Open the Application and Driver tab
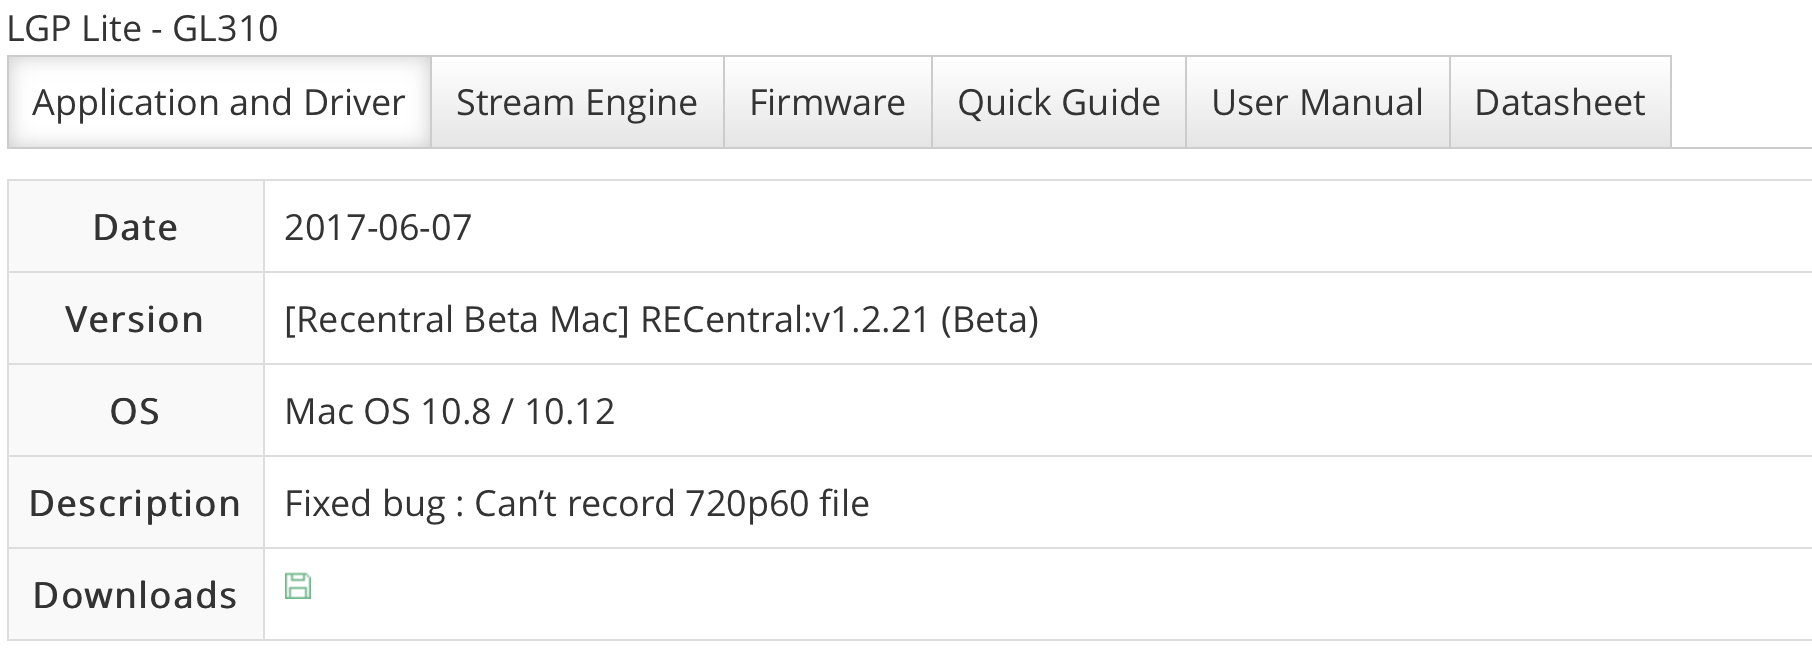The image size is (1812, 666). pos(219,102)
